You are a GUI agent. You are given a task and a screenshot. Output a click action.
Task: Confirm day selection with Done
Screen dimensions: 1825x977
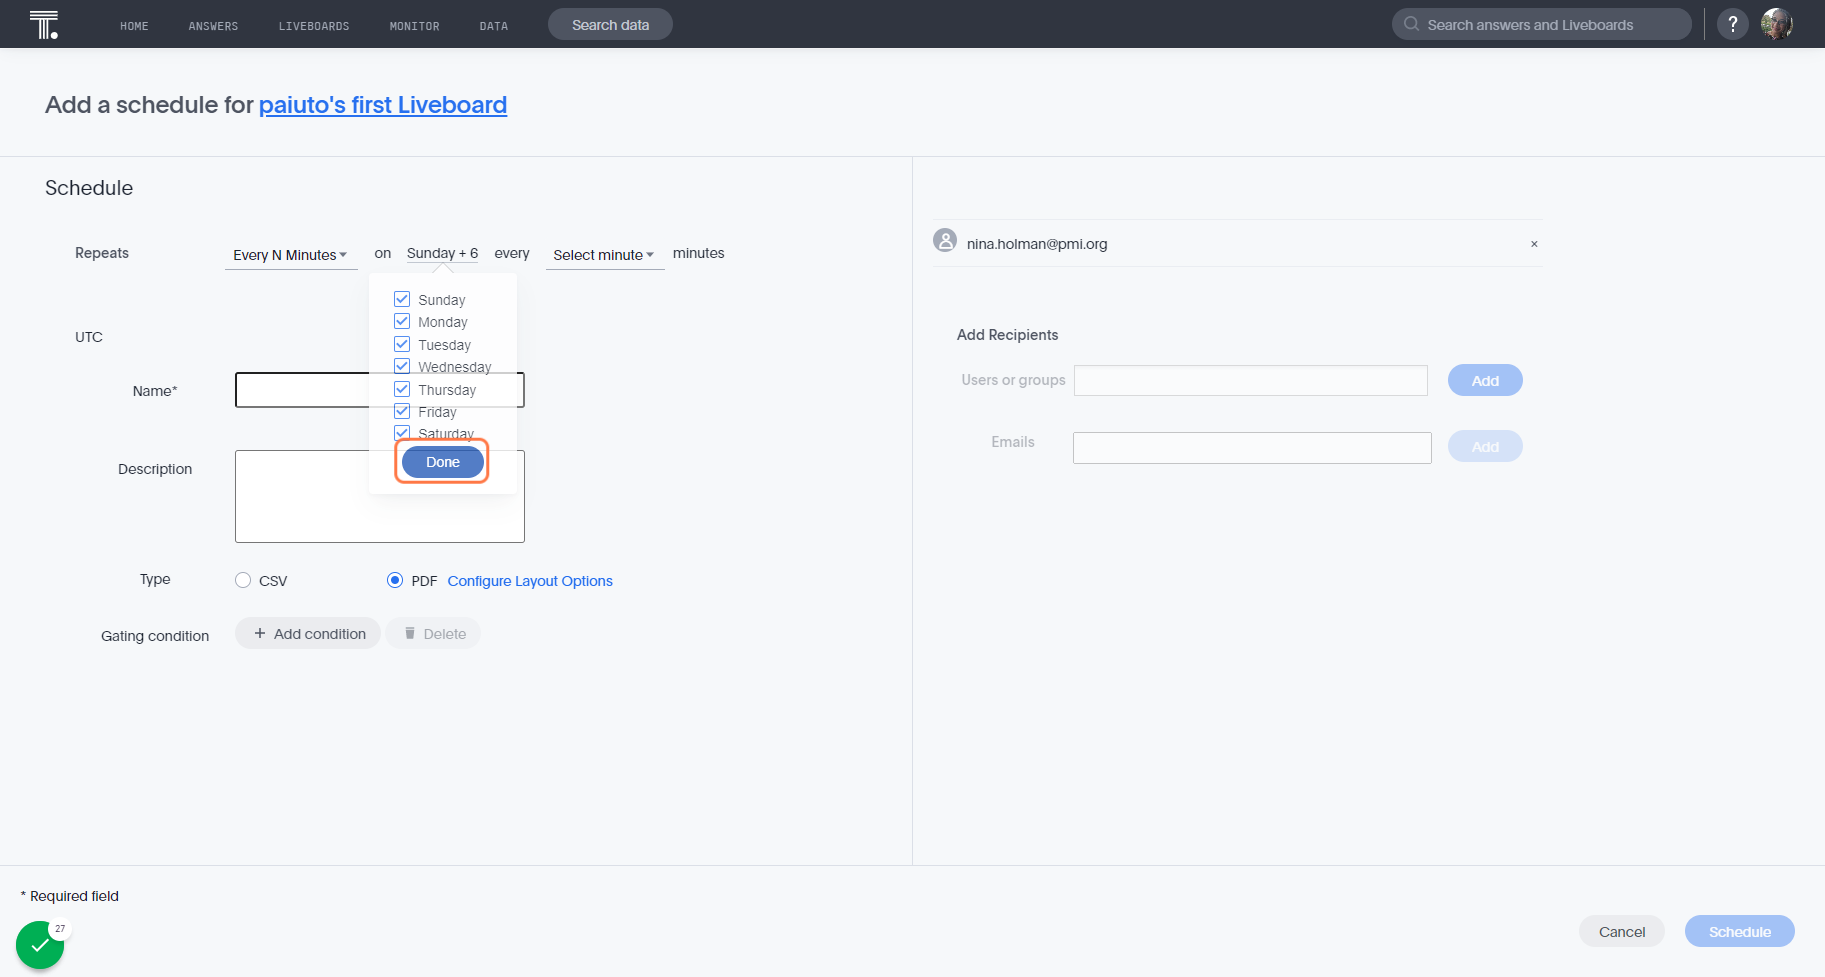click(443, 462)
